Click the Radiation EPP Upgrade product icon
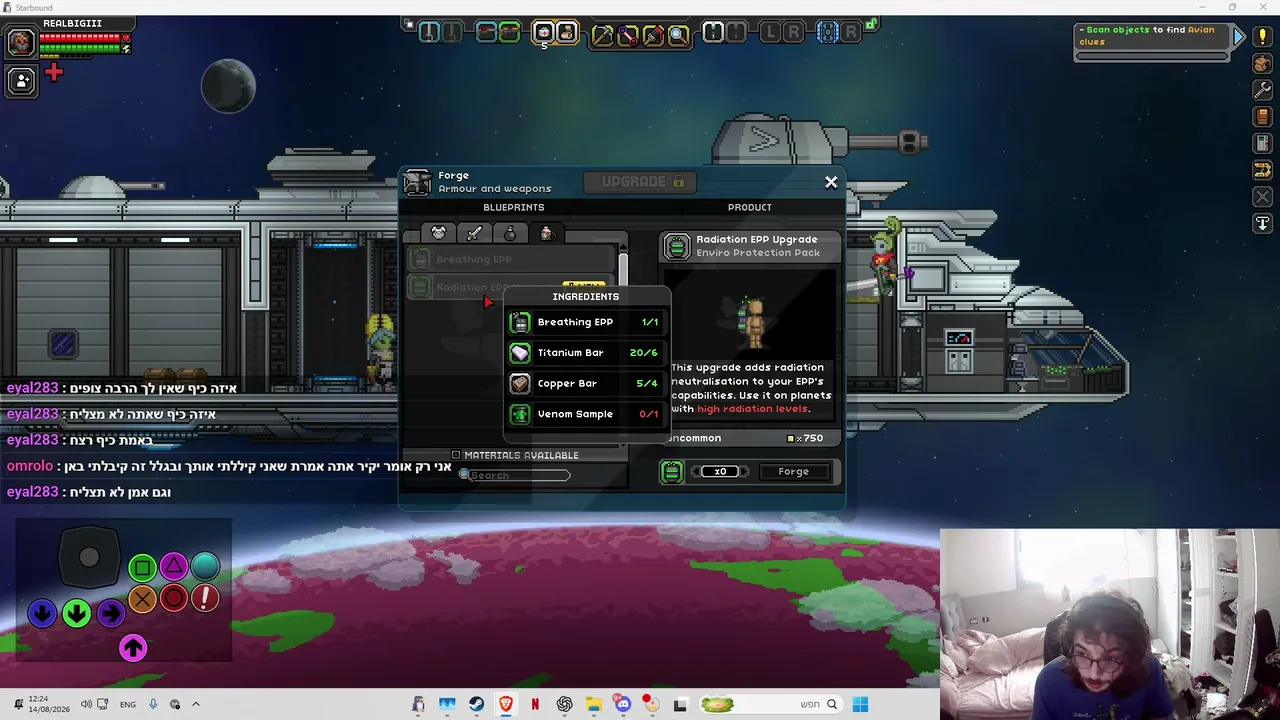 [677, 246]
